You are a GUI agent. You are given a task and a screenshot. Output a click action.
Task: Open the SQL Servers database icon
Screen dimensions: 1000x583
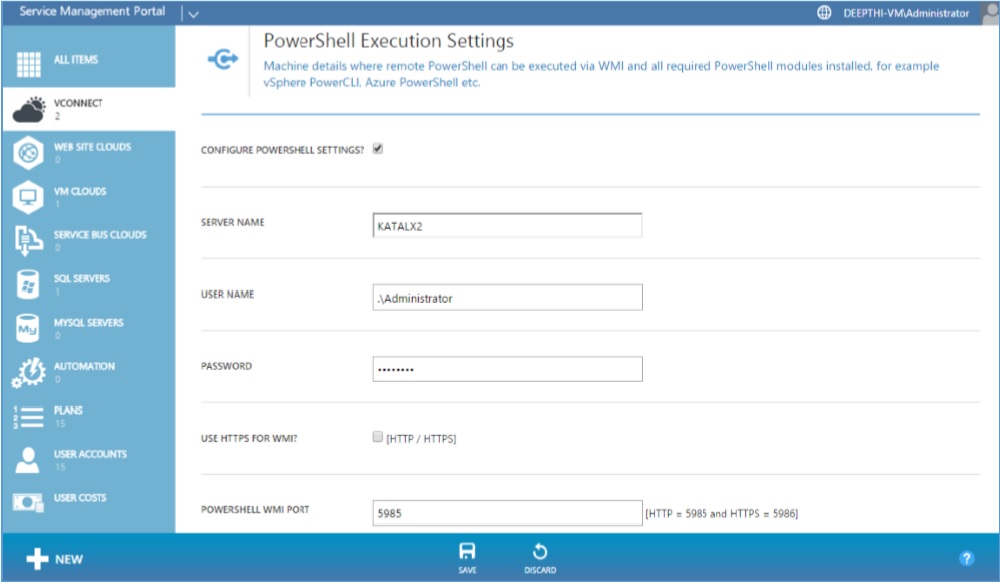coord(27,284)
